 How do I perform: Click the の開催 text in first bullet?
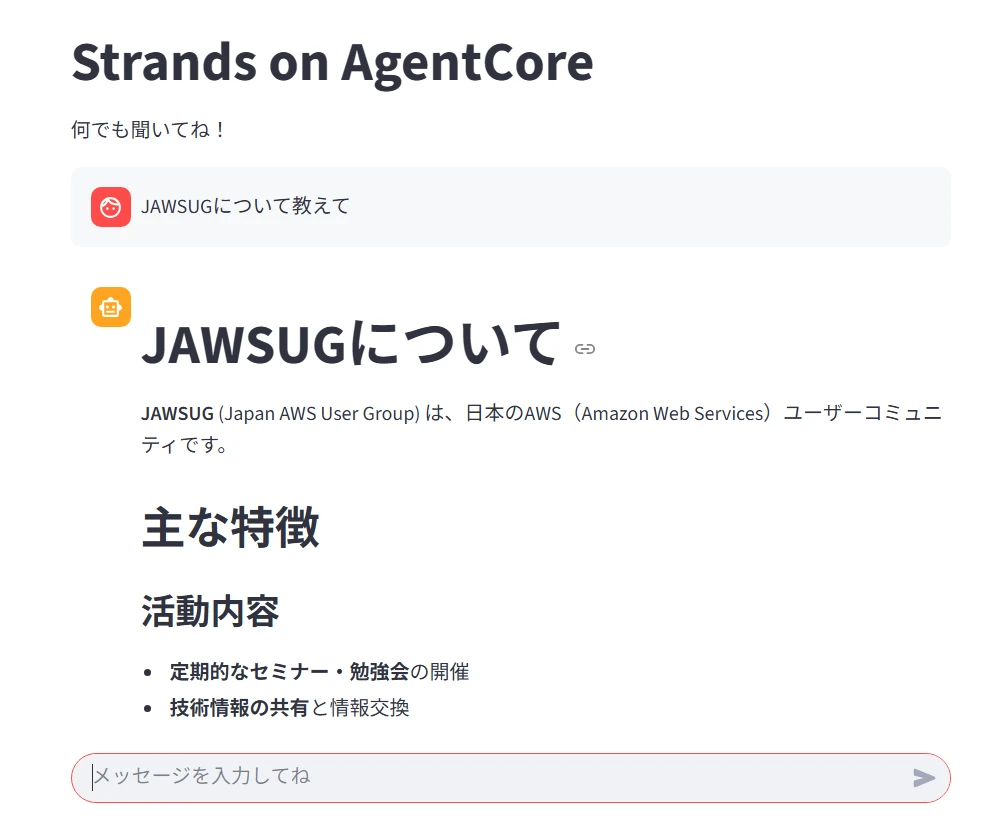(440, 672)
